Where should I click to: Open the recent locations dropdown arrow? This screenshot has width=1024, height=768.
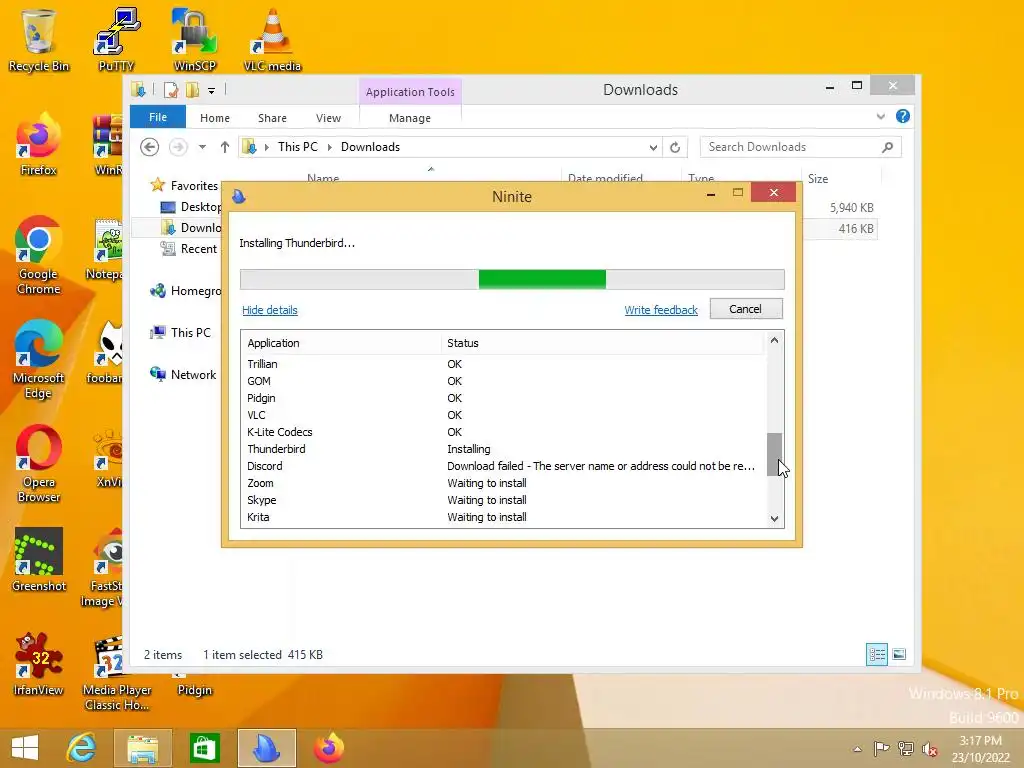coord(202,148)
